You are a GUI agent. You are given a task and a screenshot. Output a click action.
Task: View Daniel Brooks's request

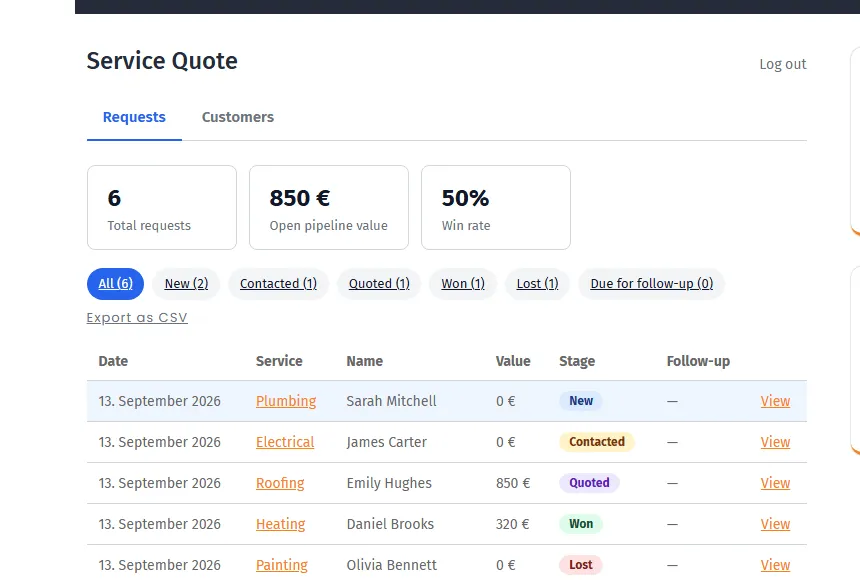[775, 525]
